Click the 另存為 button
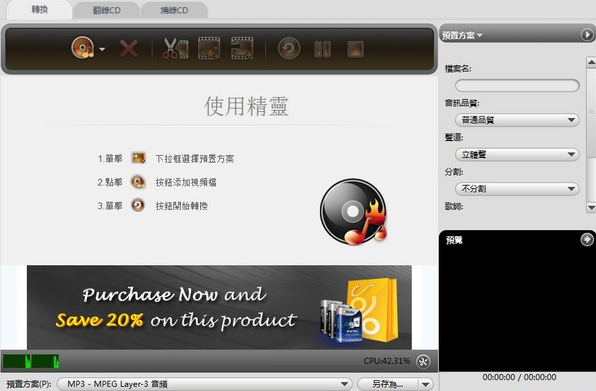 tap(388, 384)
